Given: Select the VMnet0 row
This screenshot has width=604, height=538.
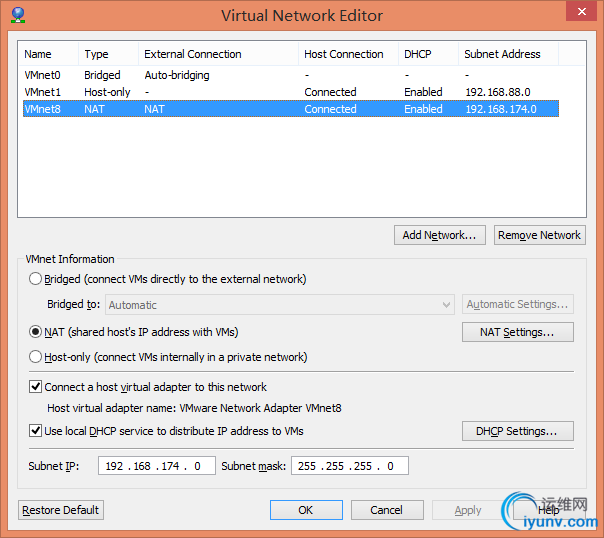Looking at the screenshot, I should tap(291, 75).
